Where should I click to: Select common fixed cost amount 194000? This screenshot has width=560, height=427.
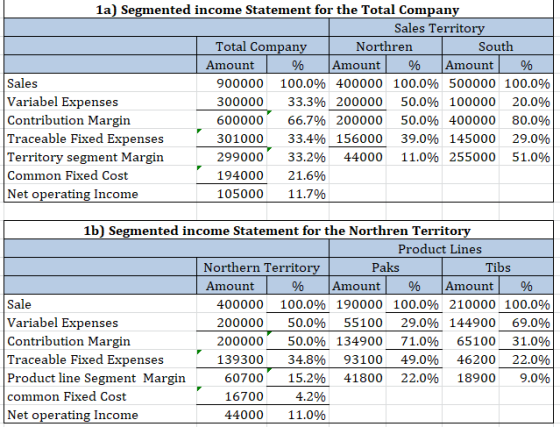(231, 175)
